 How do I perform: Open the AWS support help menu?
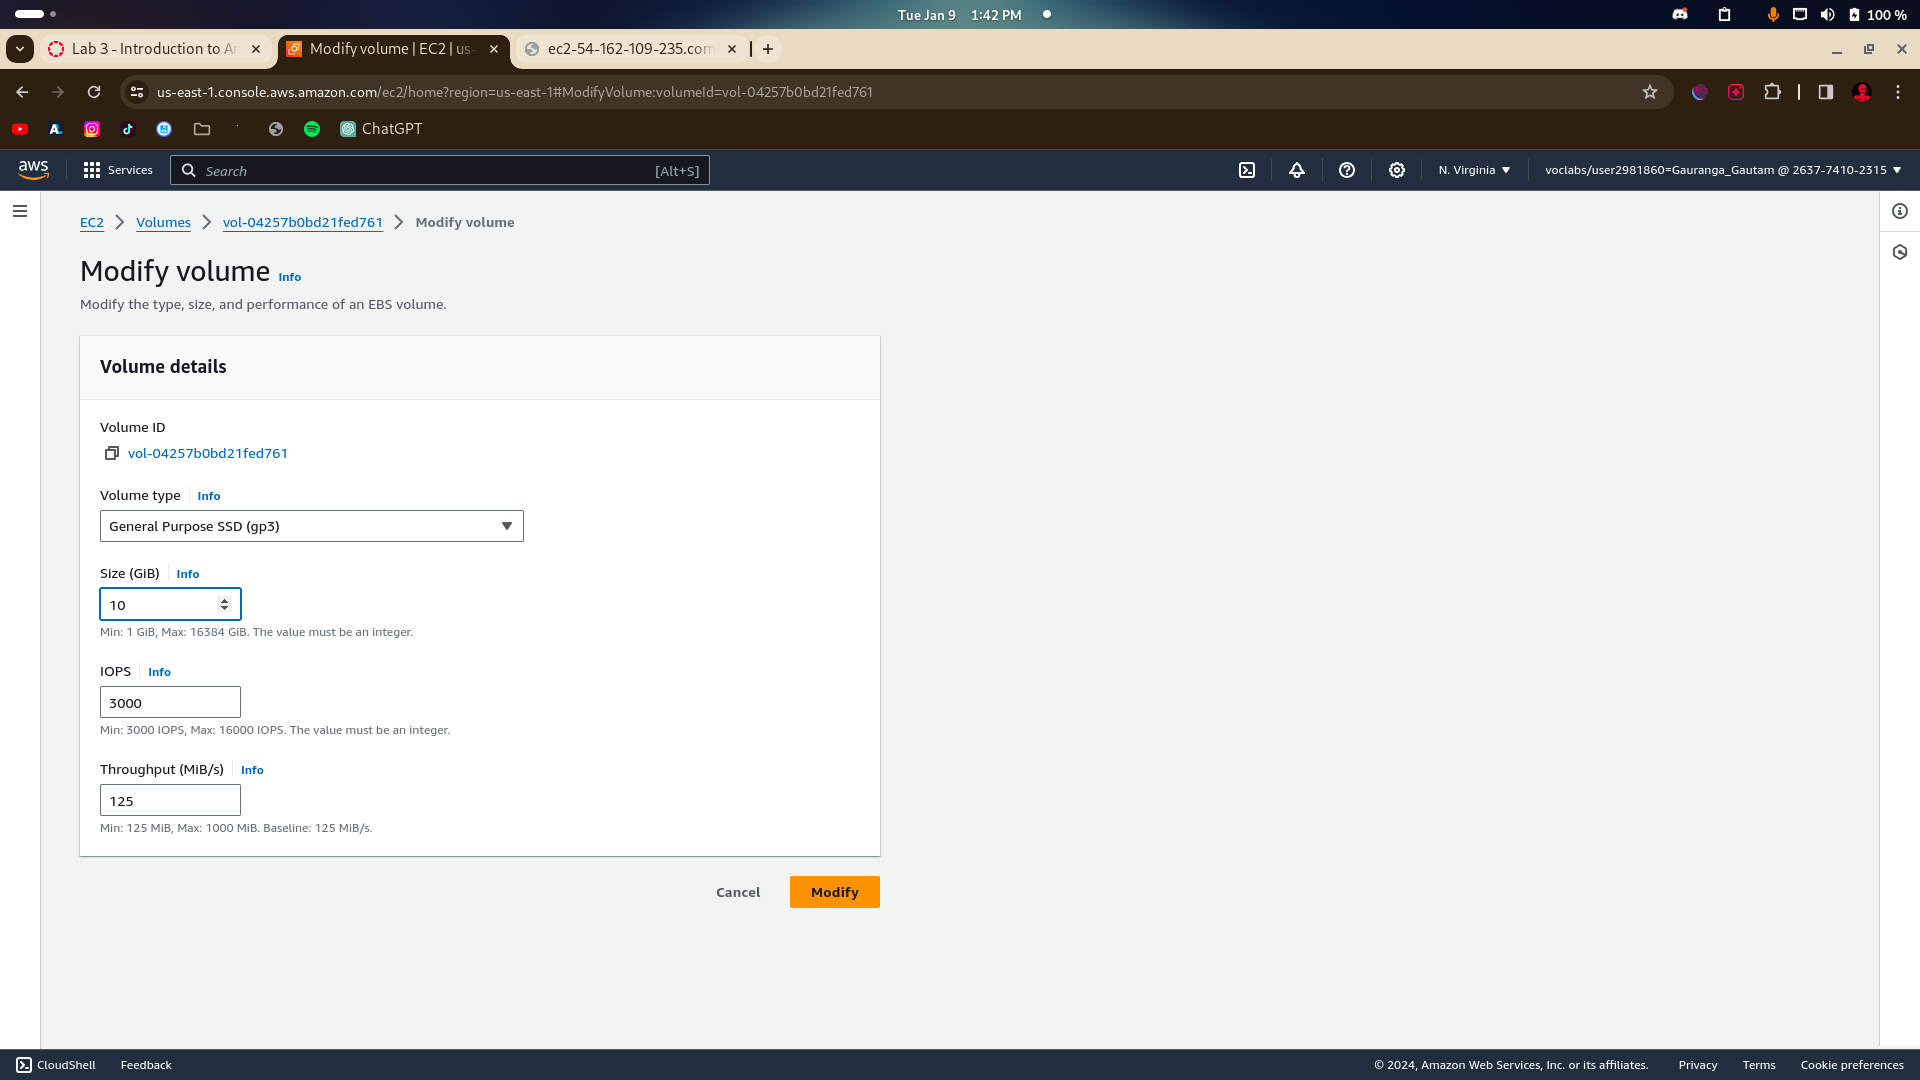pos(1347,170)
